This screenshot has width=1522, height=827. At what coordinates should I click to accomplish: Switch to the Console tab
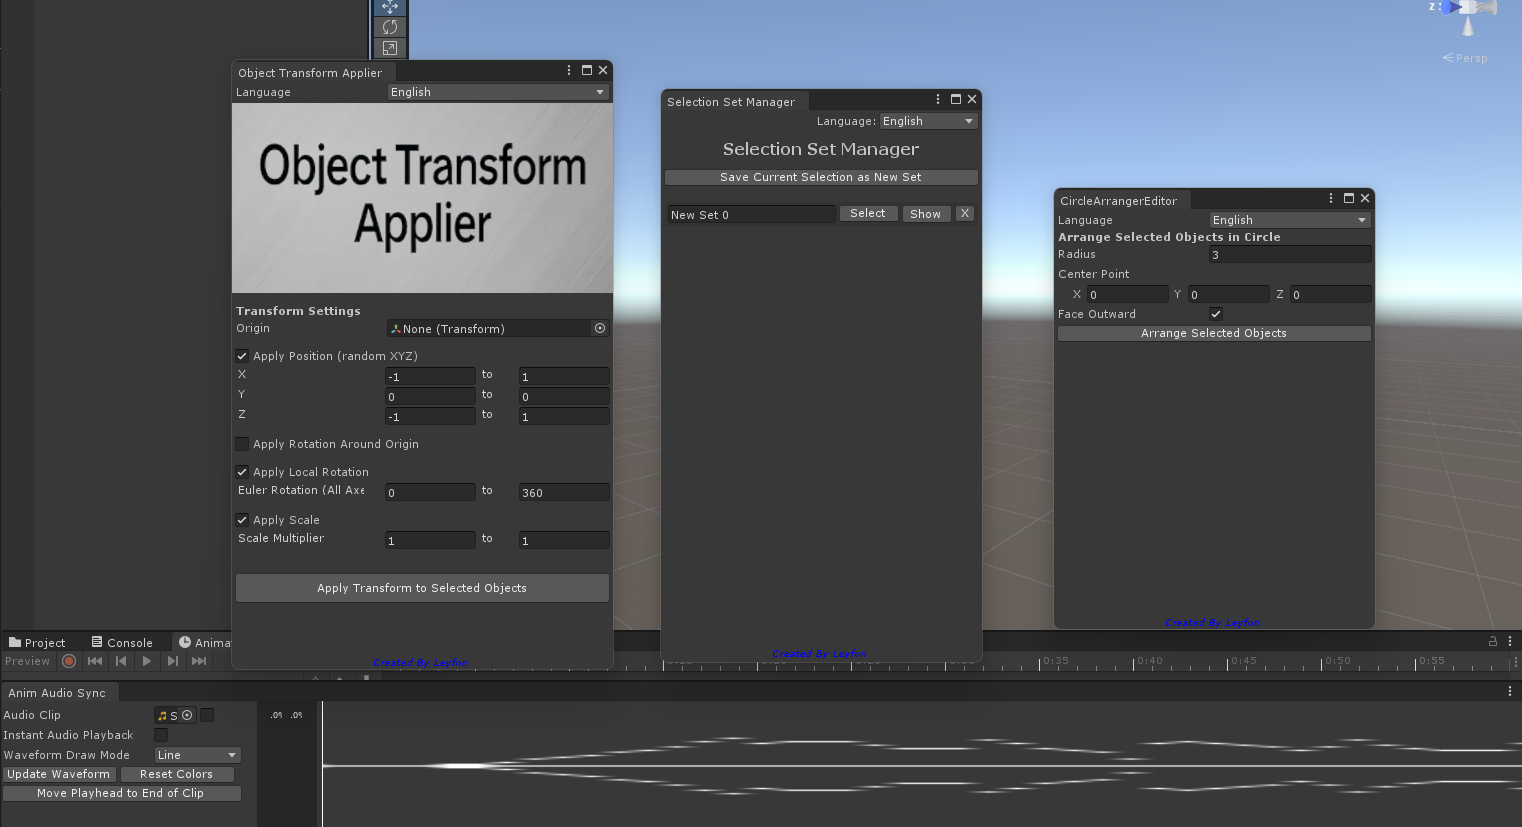pyautogui.click(x=122, y=643)
